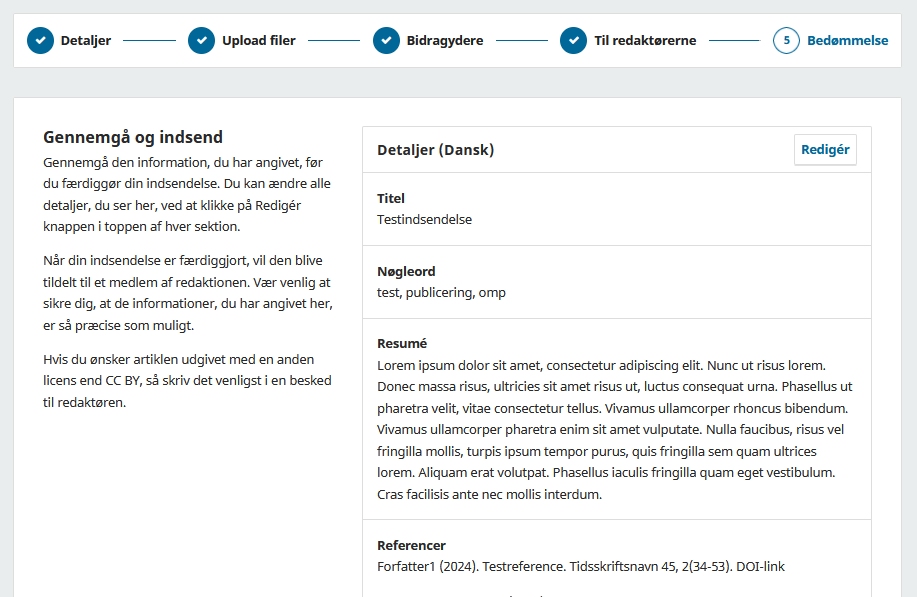
Task: Click the Forfatter1 (2024) reference entry
Action: (x=580, y=567)
